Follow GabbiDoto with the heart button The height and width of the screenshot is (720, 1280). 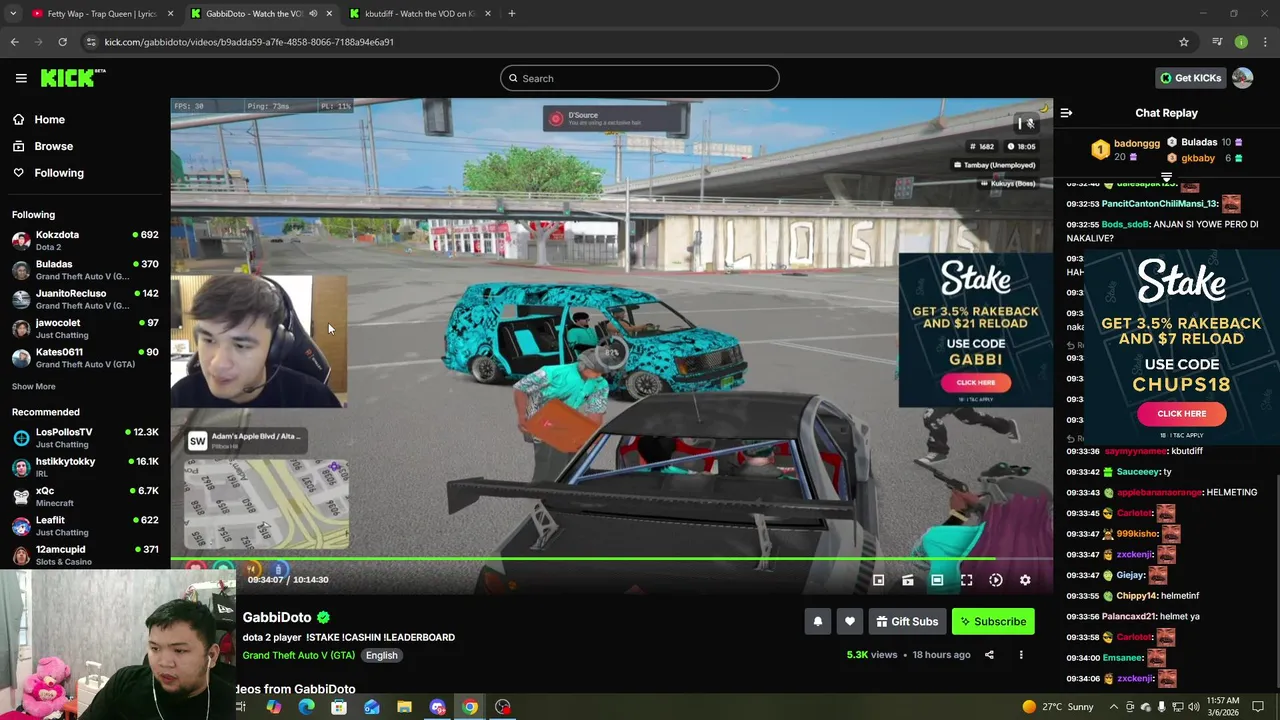pyautogui.click(x=850, y=622)
